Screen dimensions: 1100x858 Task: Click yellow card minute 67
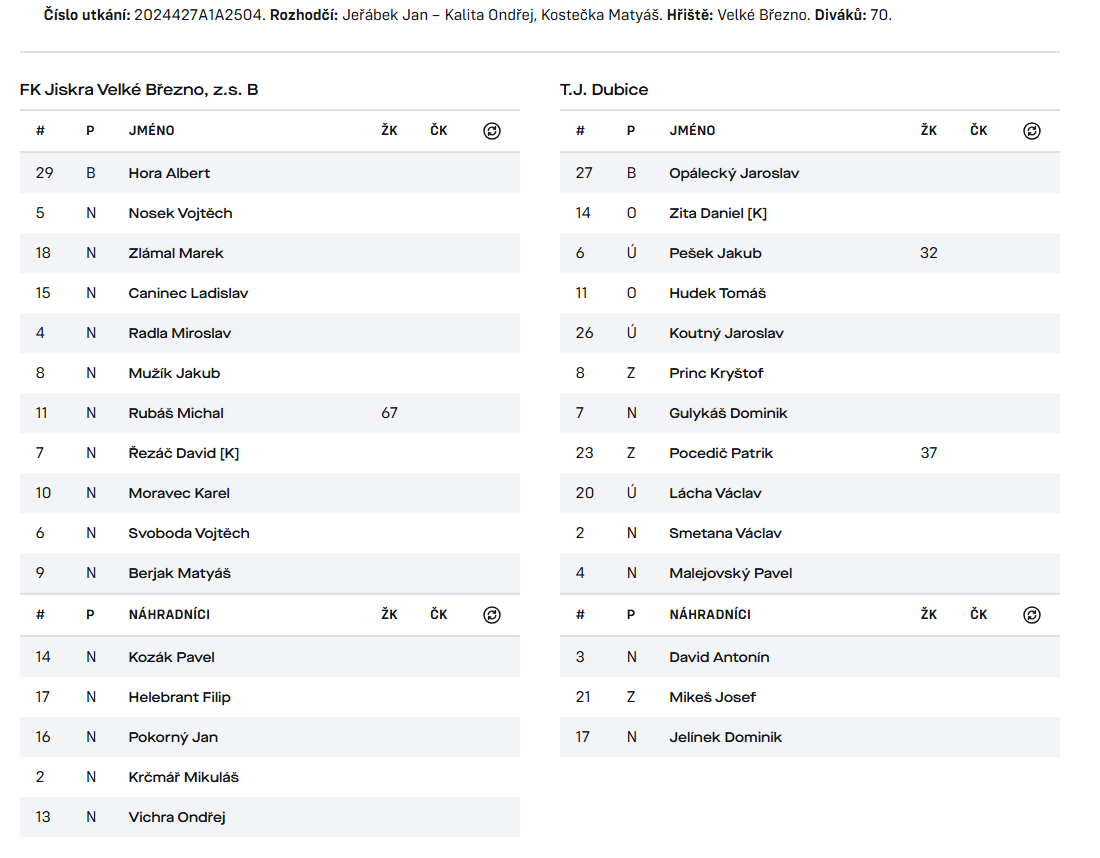click(x=389, y=413)
